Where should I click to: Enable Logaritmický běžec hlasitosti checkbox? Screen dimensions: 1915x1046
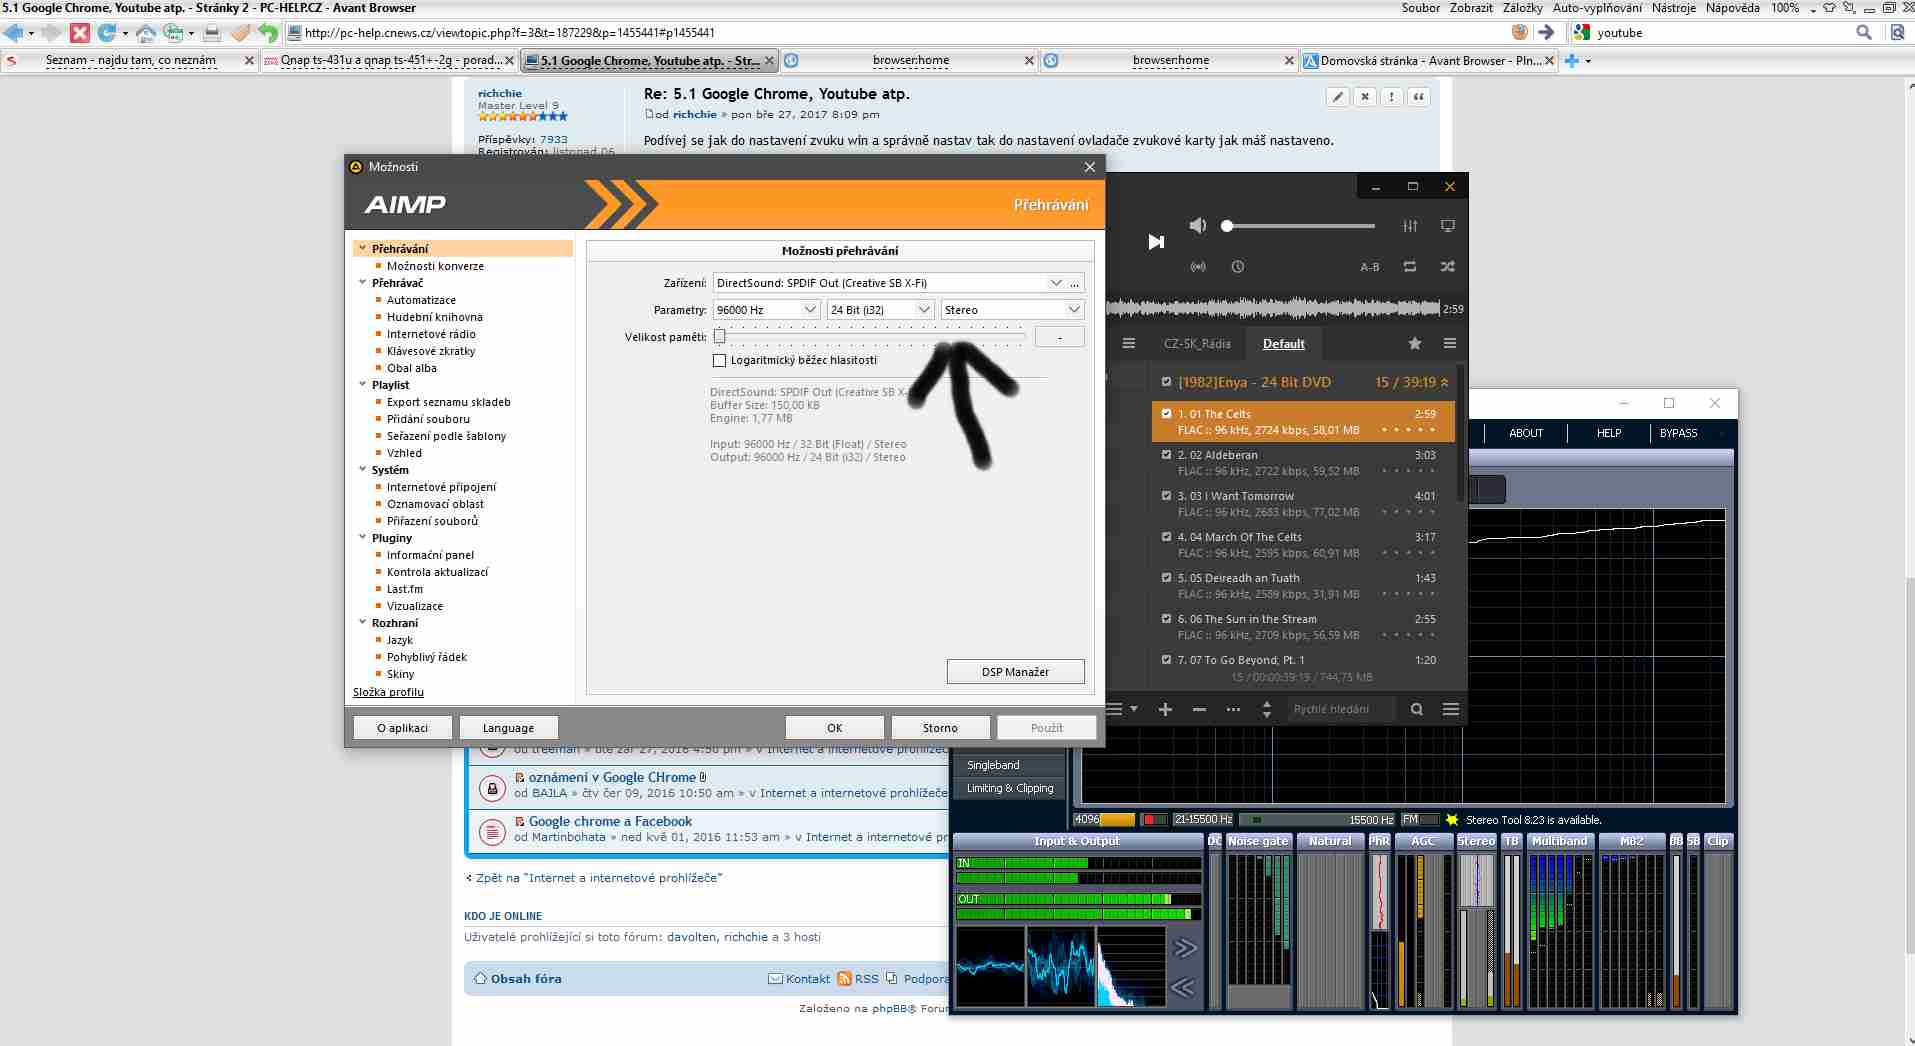click(x=719, y=360)
